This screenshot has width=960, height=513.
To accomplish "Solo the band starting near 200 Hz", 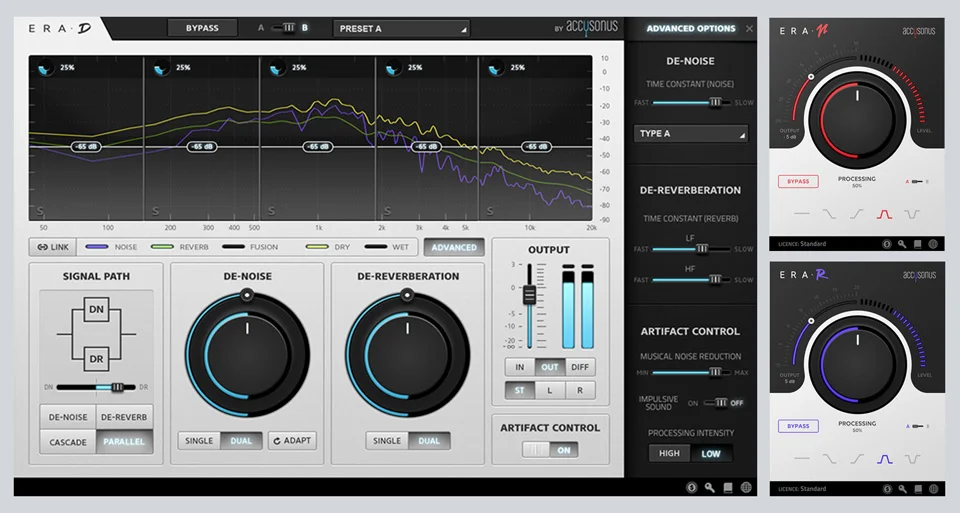I will tap(156, 211).
